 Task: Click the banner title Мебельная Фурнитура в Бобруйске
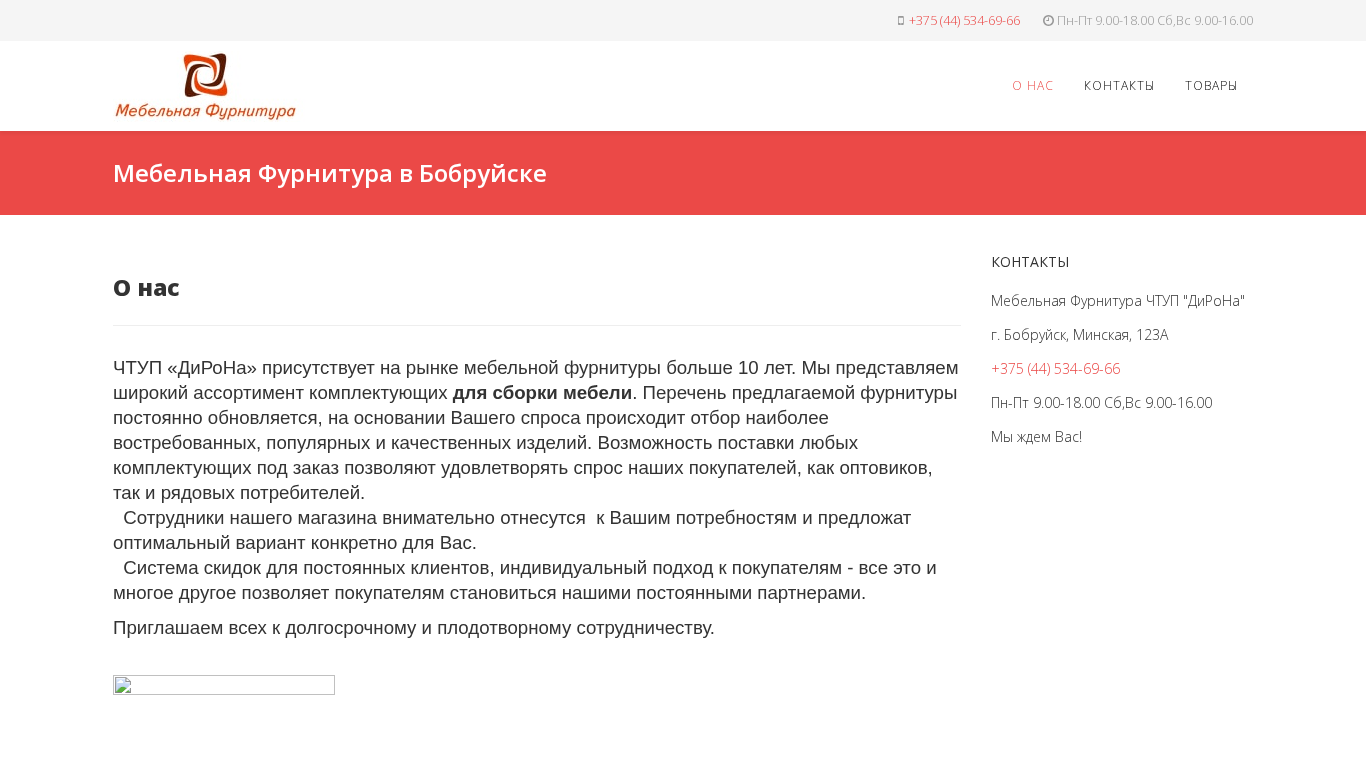point(330,173)
